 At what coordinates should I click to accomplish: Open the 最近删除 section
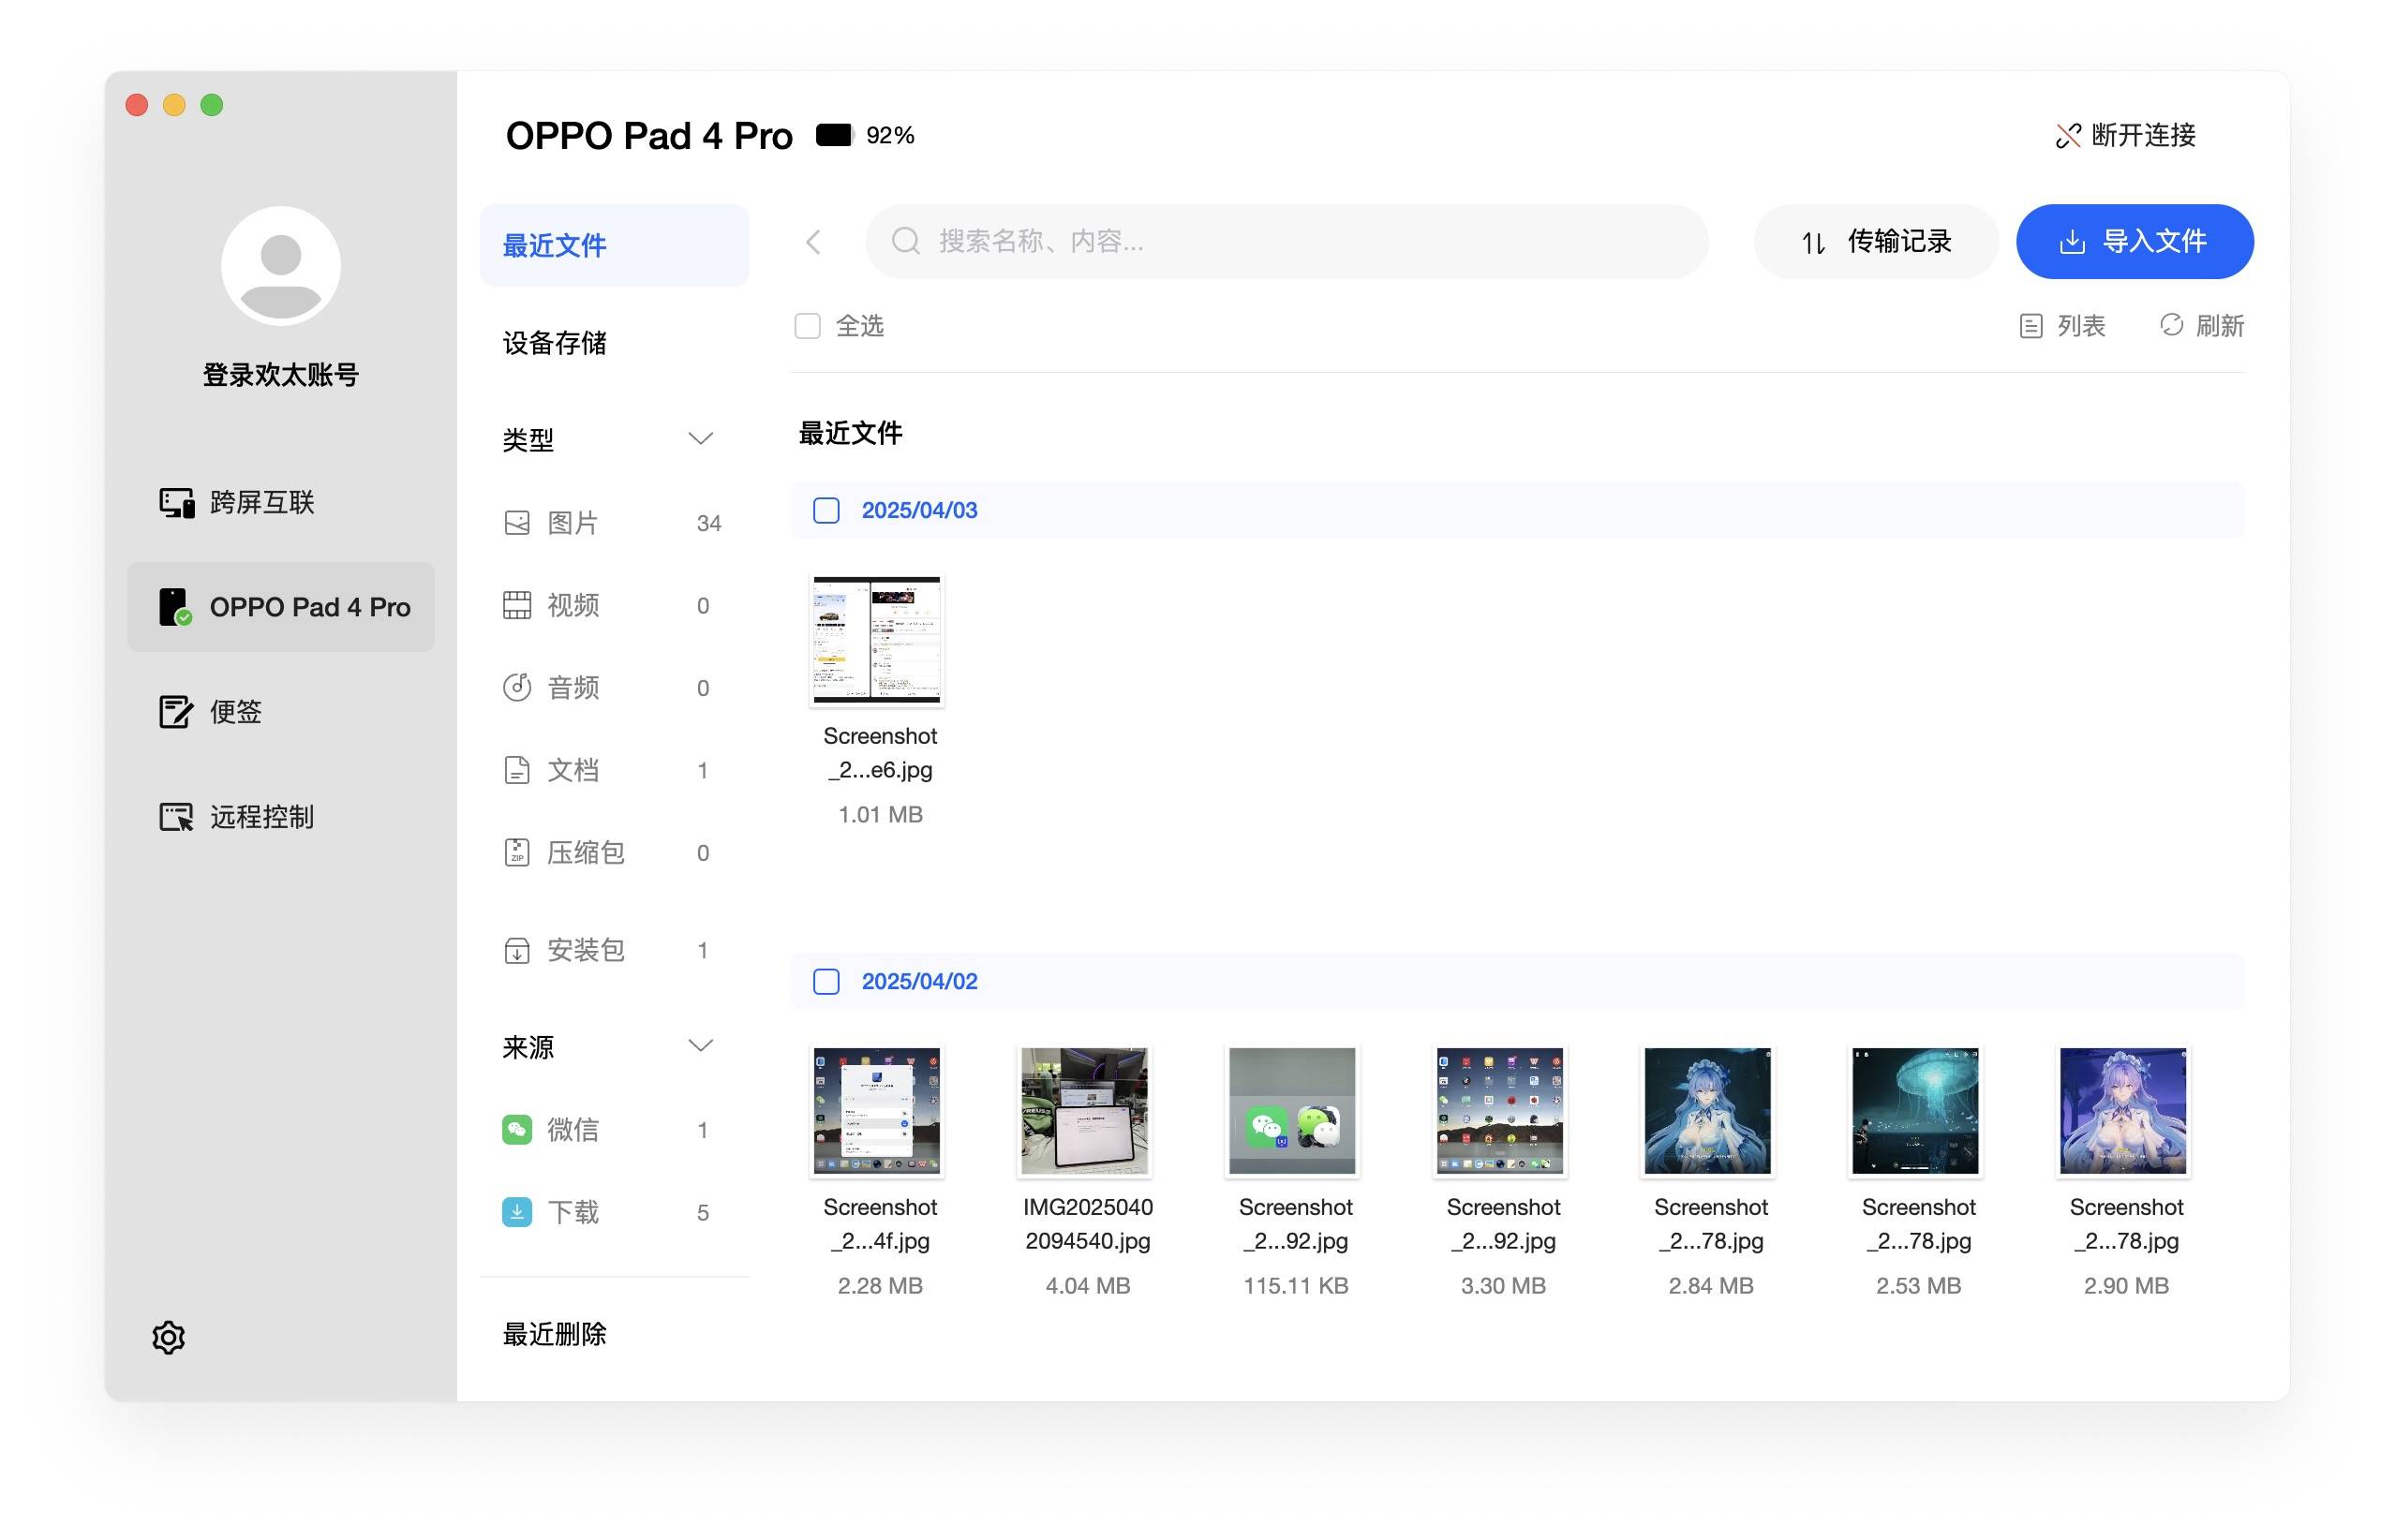click(x=555, y=1334)
